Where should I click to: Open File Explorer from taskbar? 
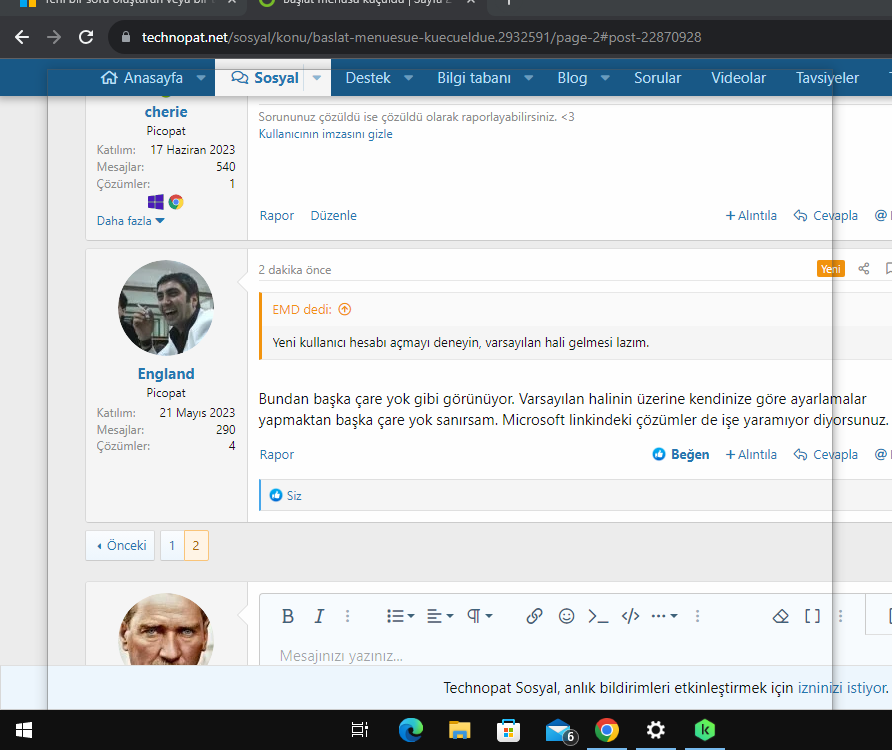(x=460, y=730)
